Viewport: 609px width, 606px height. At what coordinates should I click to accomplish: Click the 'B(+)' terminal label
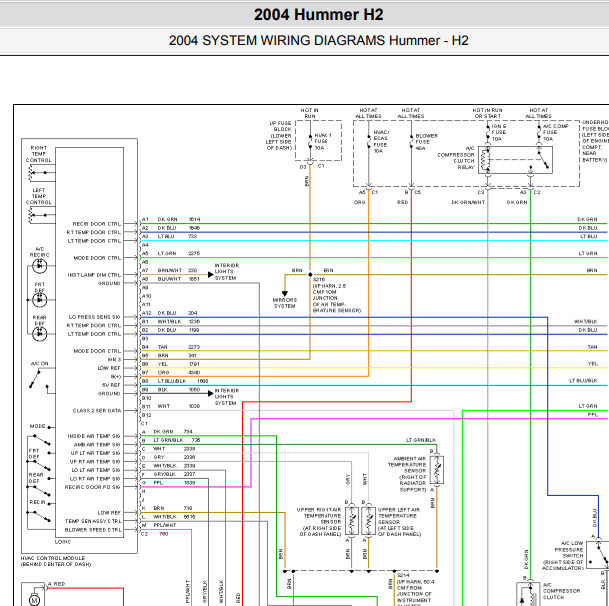[x=116, y=376]
